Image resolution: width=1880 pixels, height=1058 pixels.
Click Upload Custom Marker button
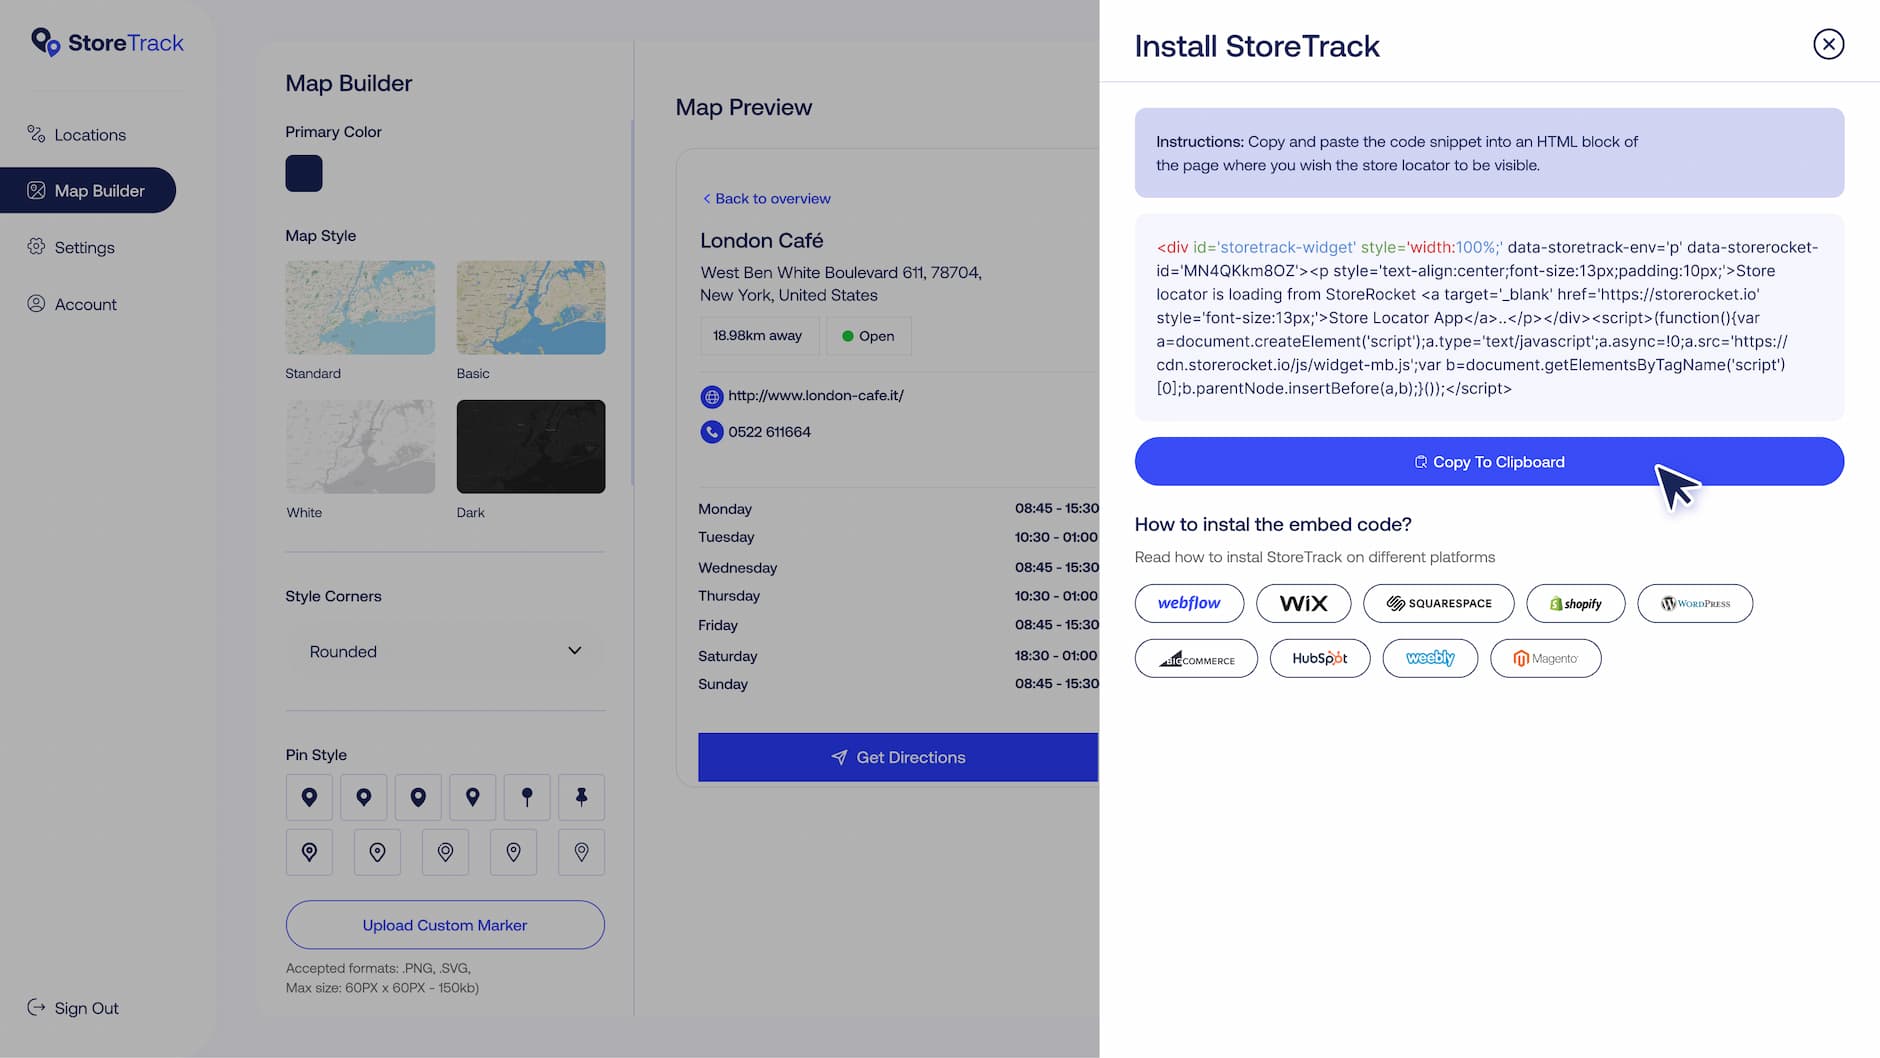445,925
